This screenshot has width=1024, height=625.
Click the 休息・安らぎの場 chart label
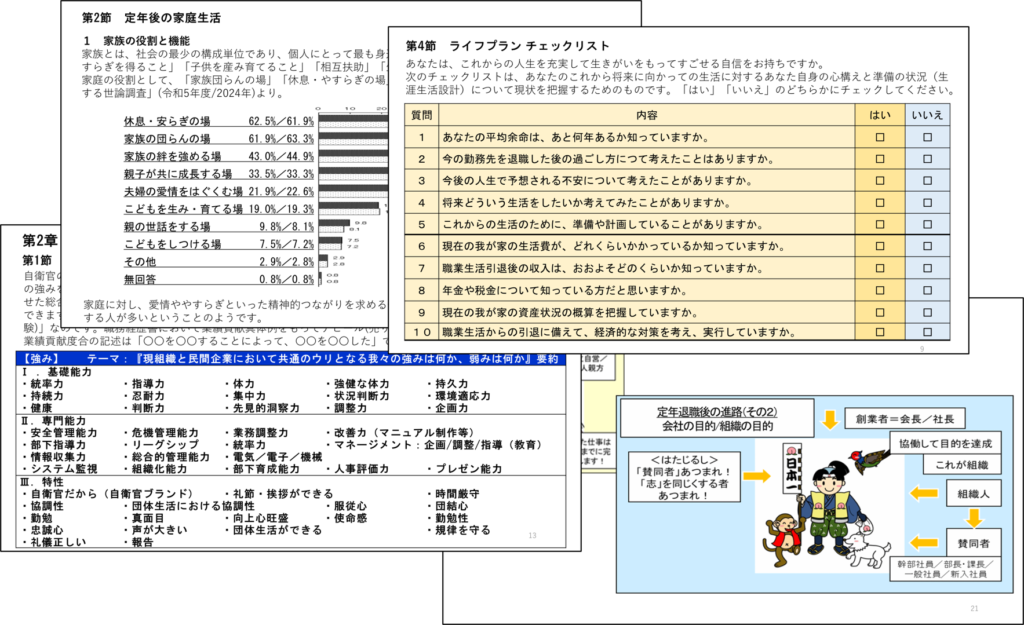click(x=167, y=121)
